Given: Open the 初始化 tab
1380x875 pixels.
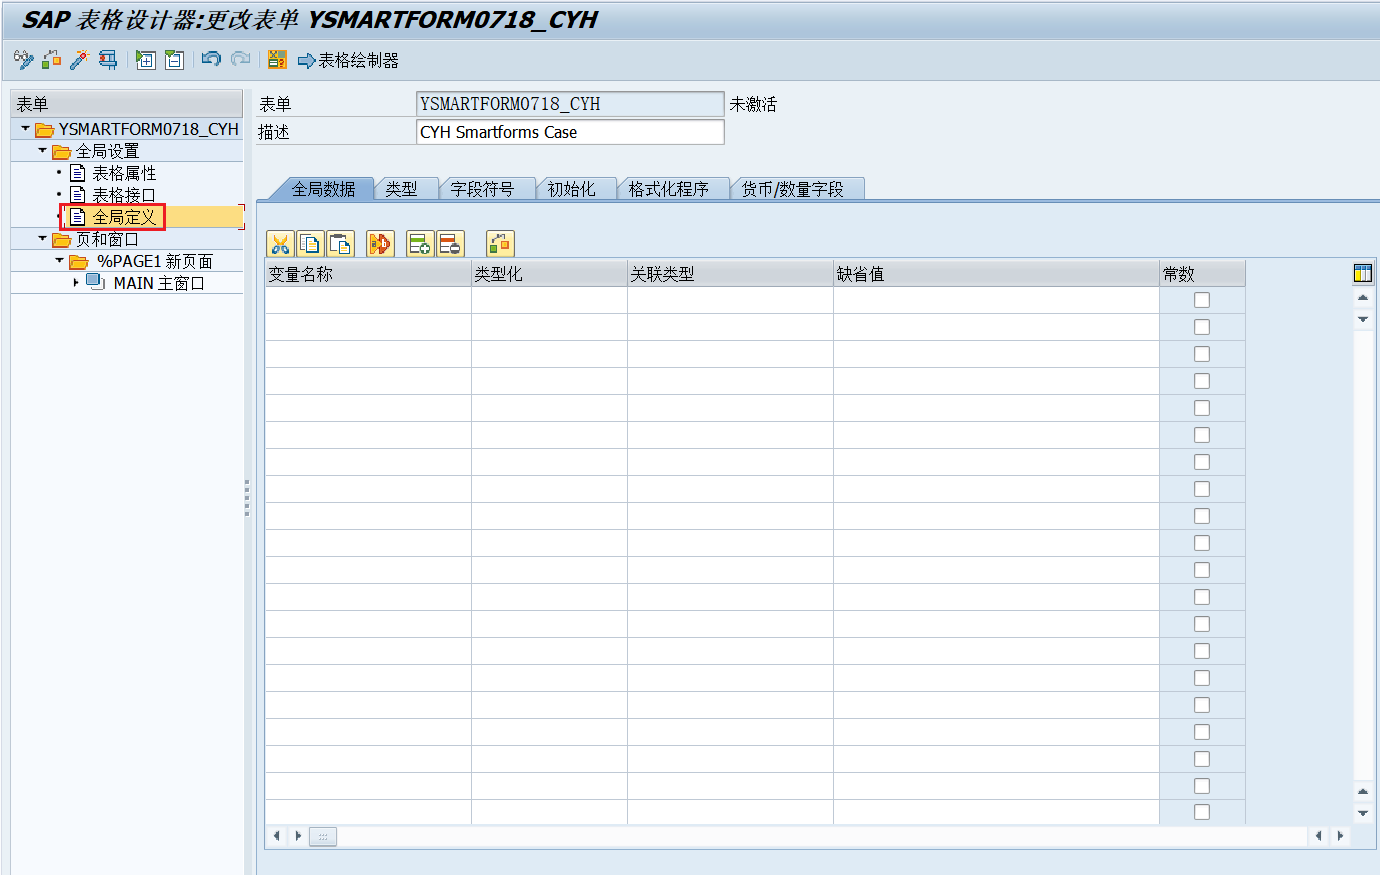Looking at the screenshot, I should pyautogui.click(x=572, y=189).
